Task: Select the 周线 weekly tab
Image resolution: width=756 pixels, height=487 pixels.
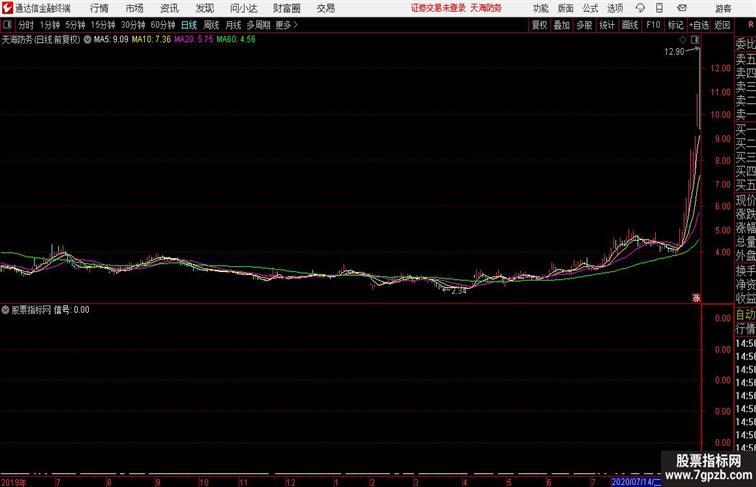Action: coord(211,25)
